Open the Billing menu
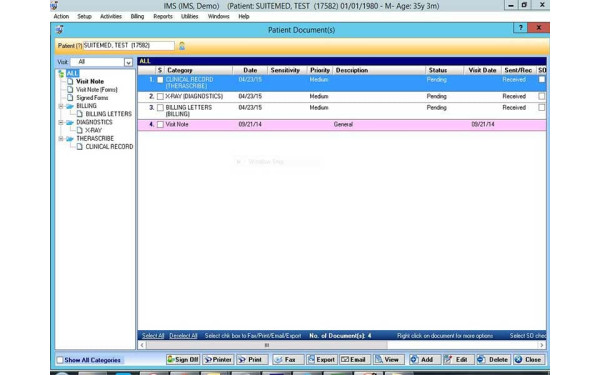This screenshot has height=375, width=600. pyautogui.click(x=137, y=16)
